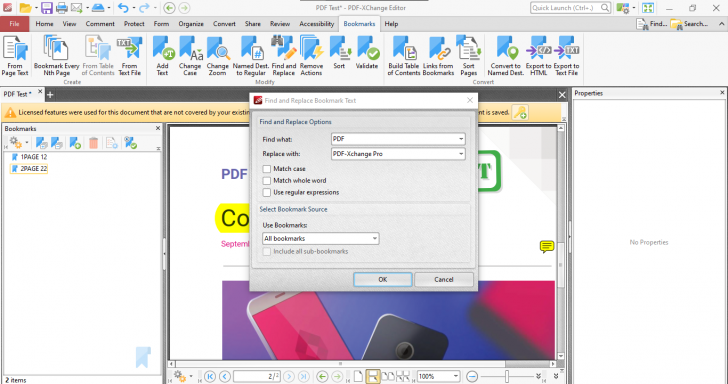Open the Open-file folder dropdown arrow
The width and height of the screenshot is (728, 384).
tap(36, 7)
